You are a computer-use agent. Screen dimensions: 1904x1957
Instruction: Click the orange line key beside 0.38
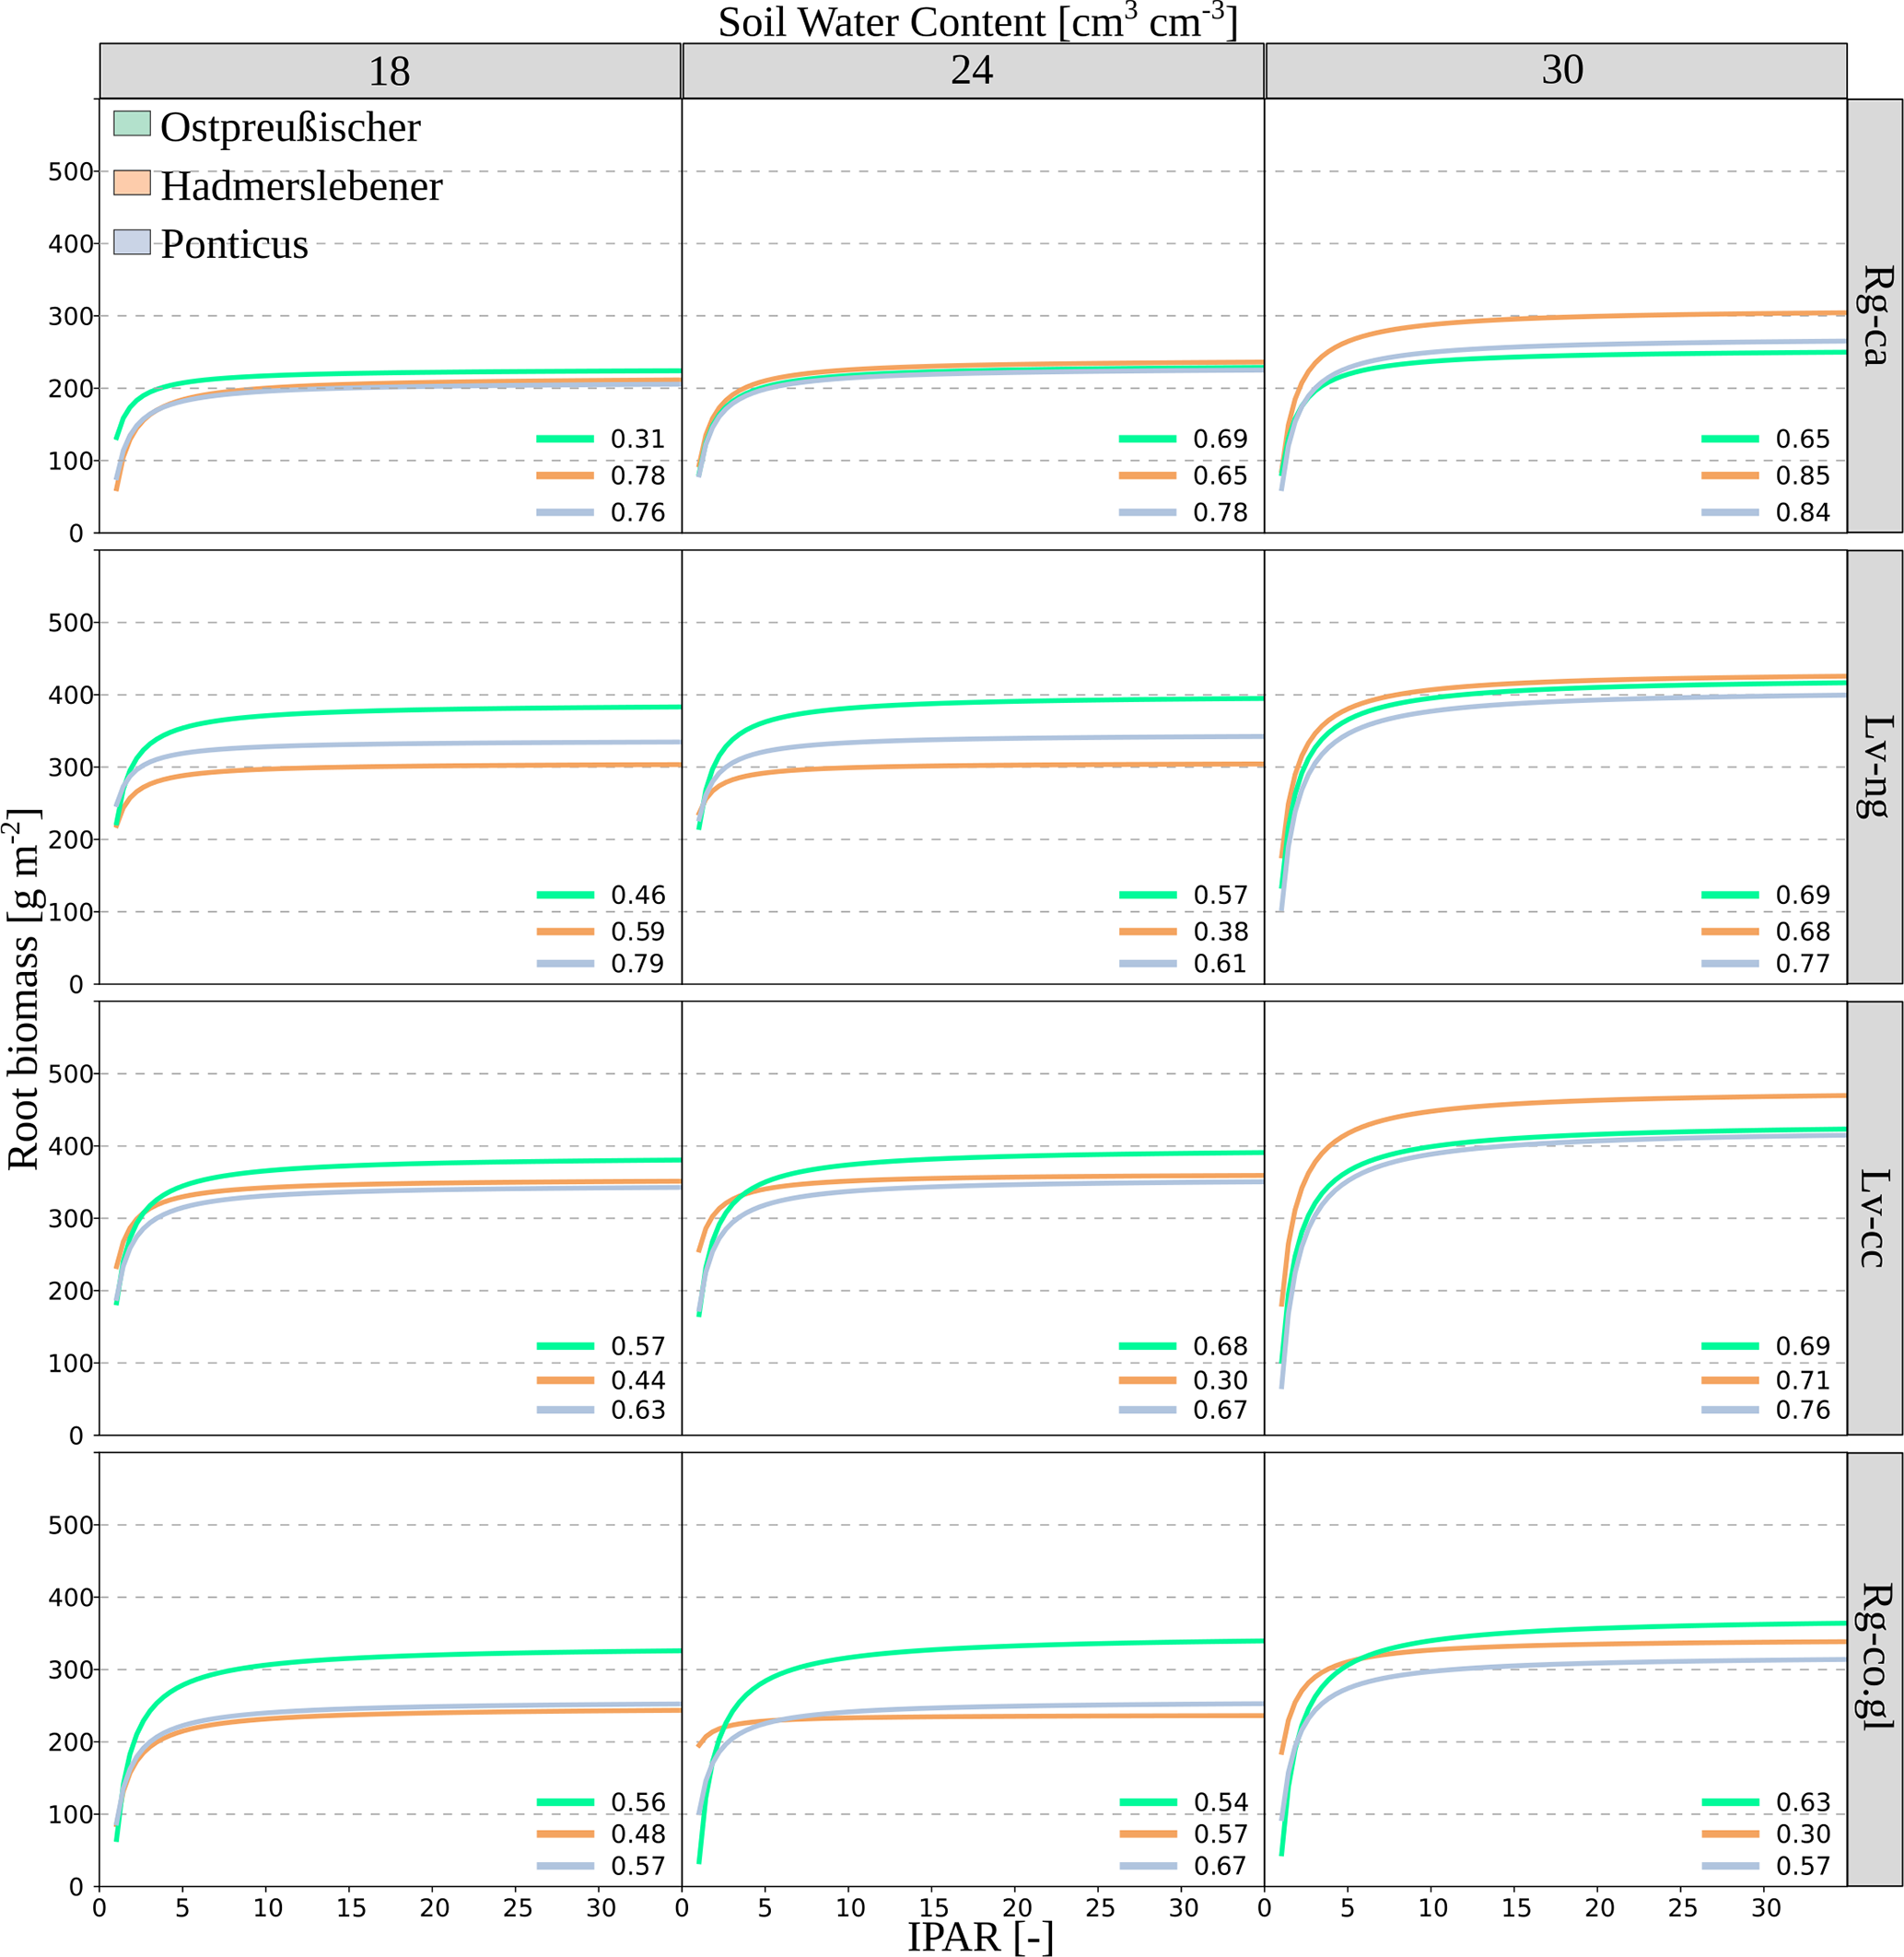click(1147, 931)
